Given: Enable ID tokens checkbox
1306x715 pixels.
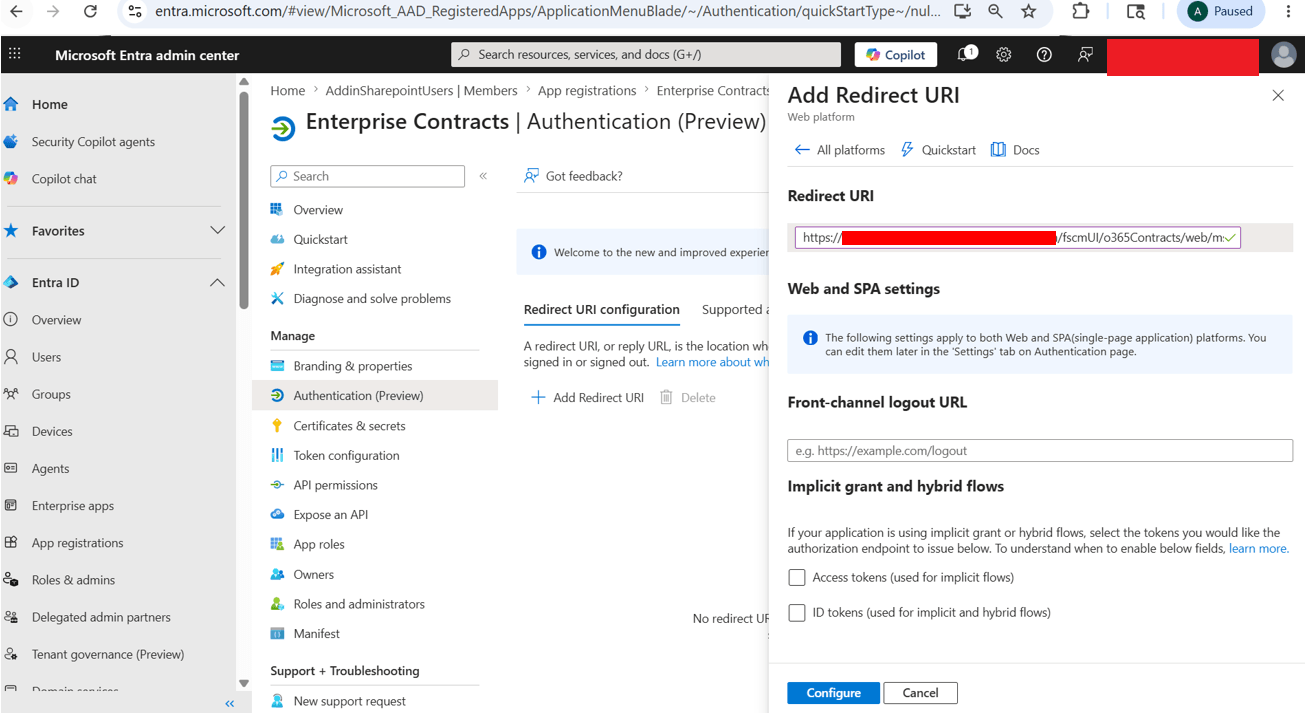Looking at the screenshot, I should [797, 613].
